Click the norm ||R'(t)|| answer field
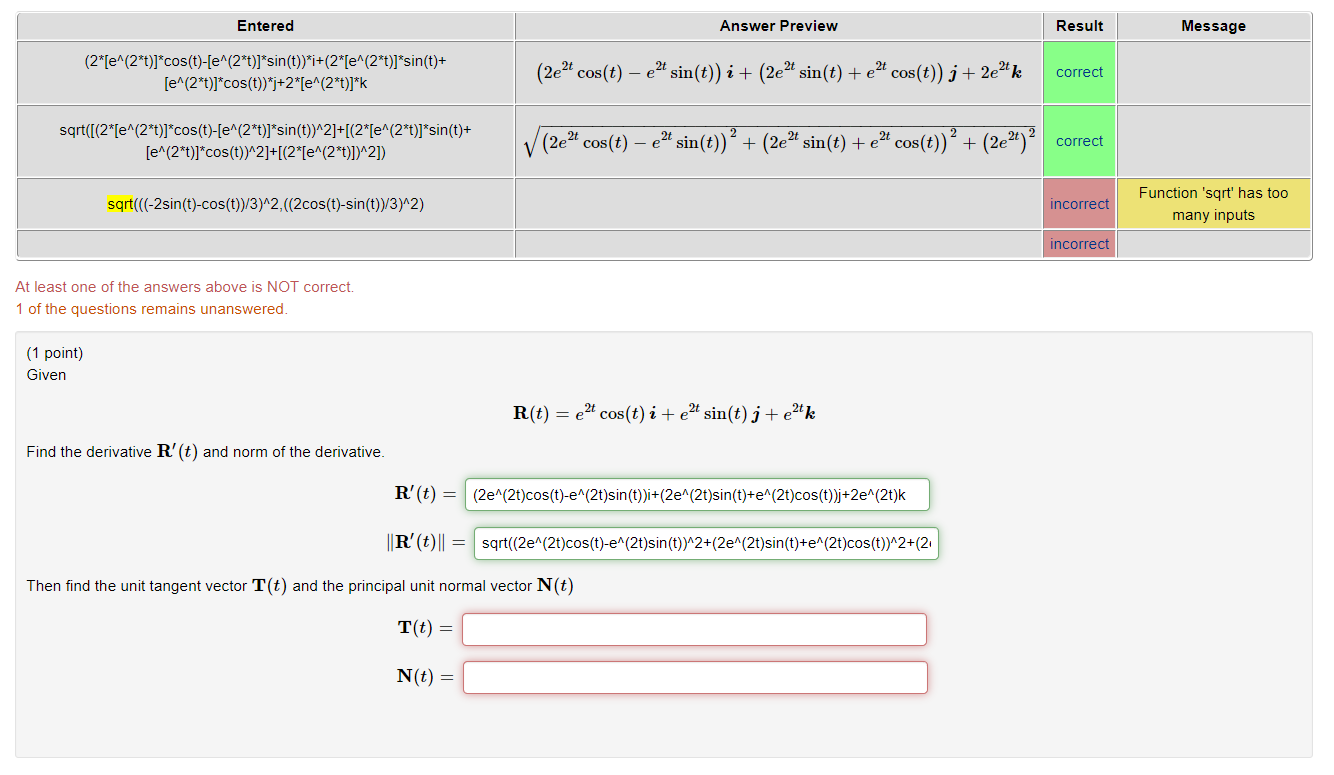Screen dimensions: 1334x775 (704, 544)
